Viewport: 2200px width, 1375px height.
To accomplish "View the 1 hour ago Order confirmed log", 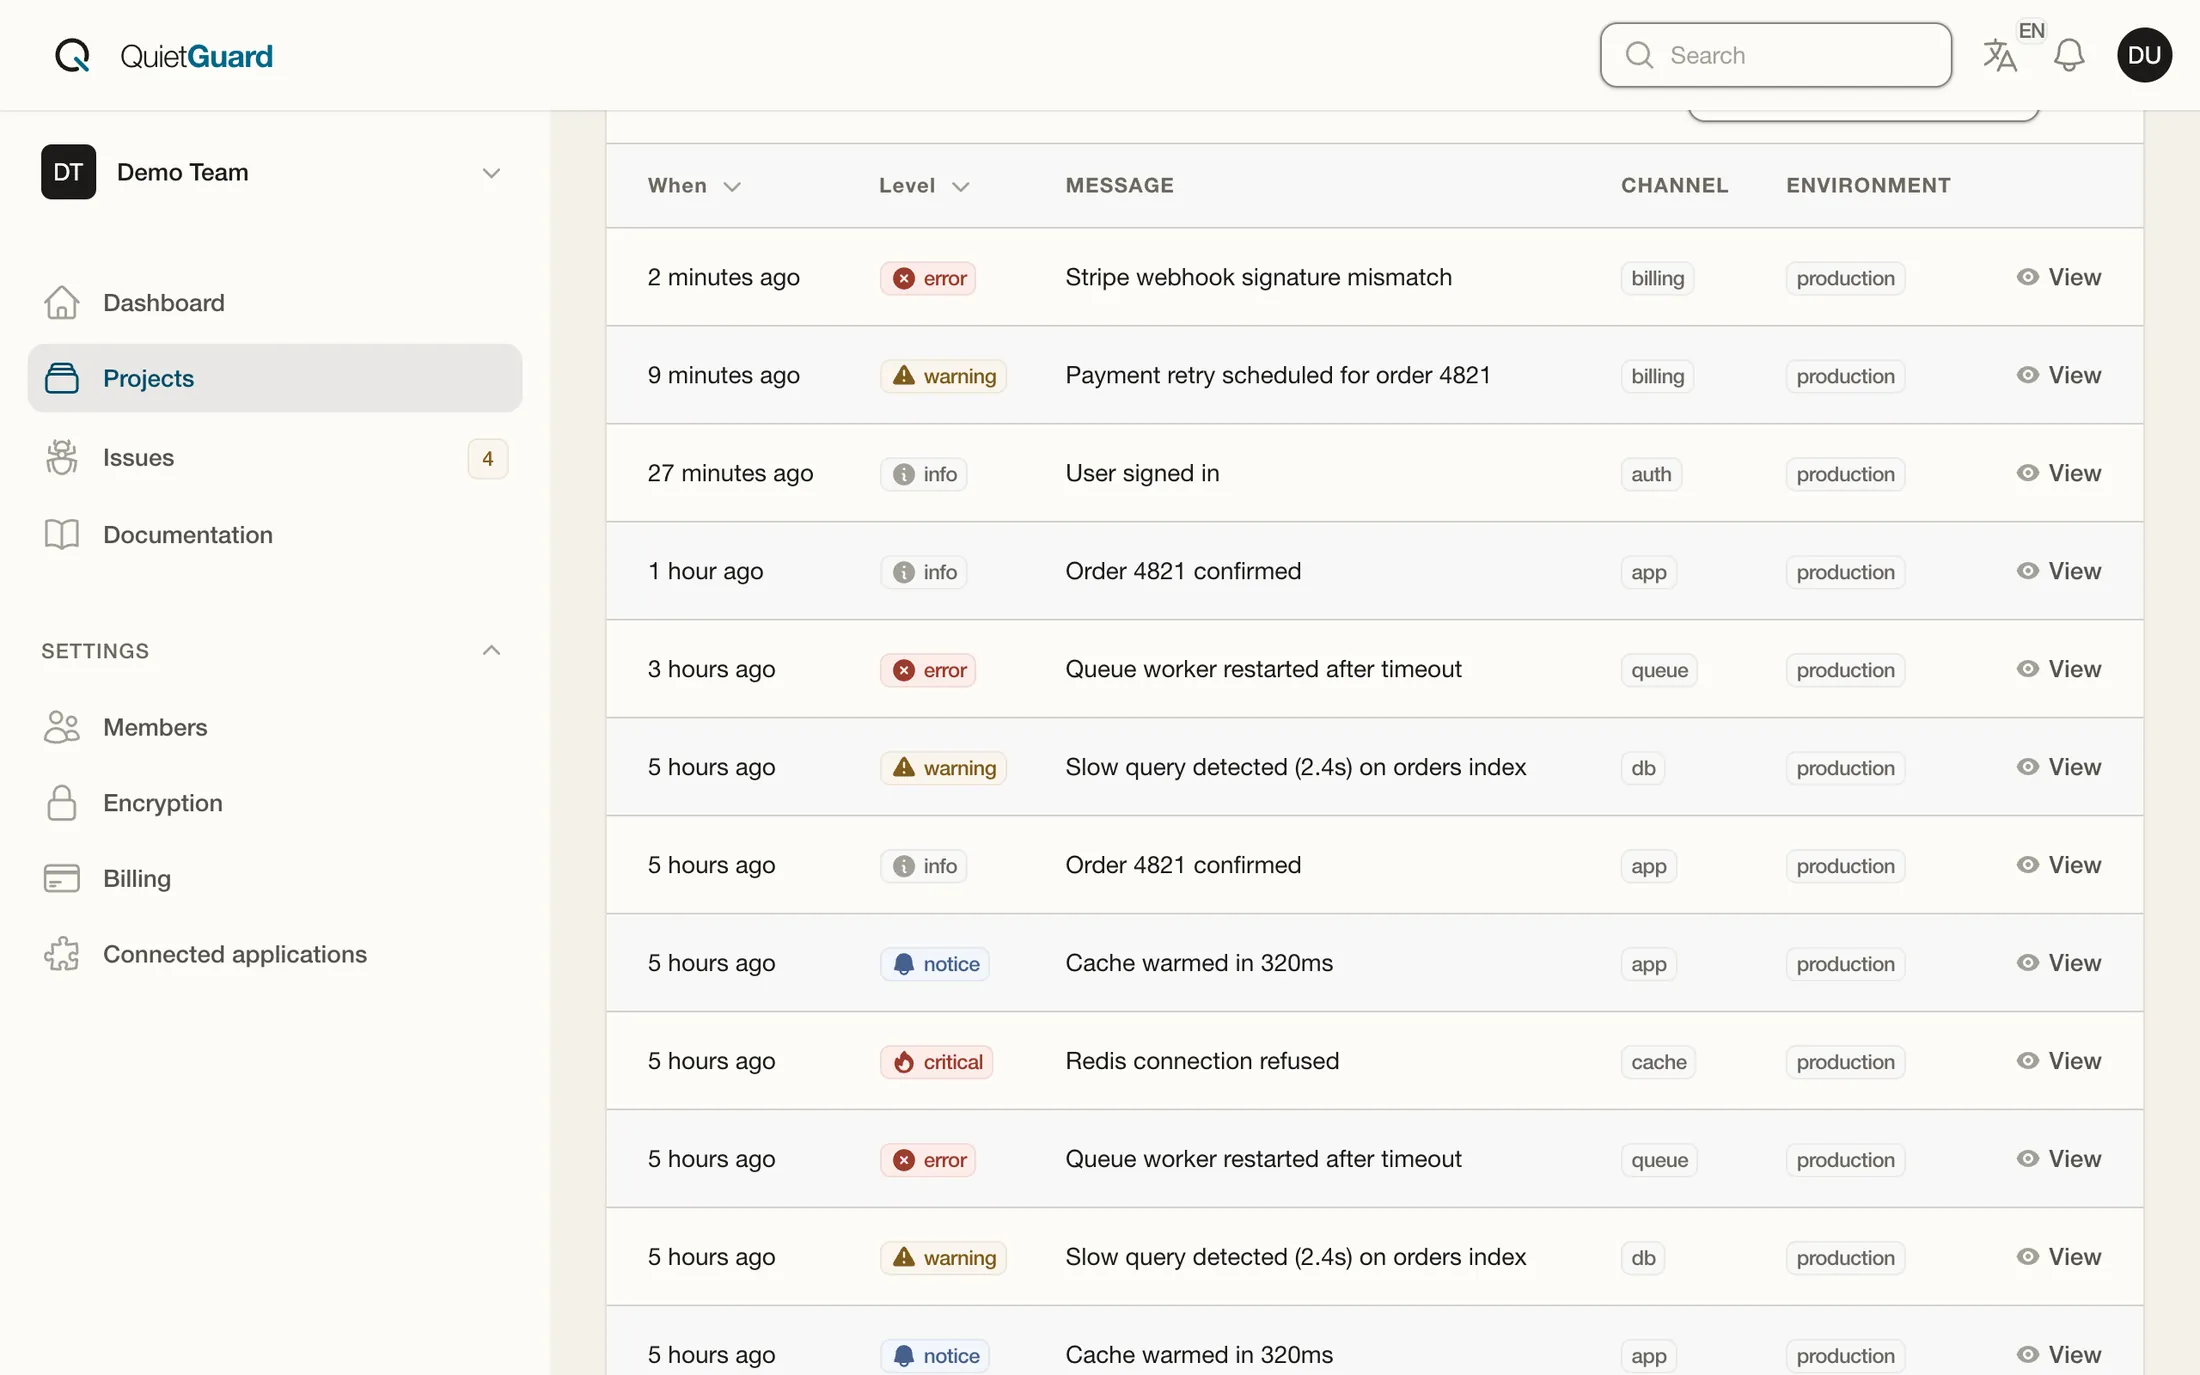I will pos(2058,571).
